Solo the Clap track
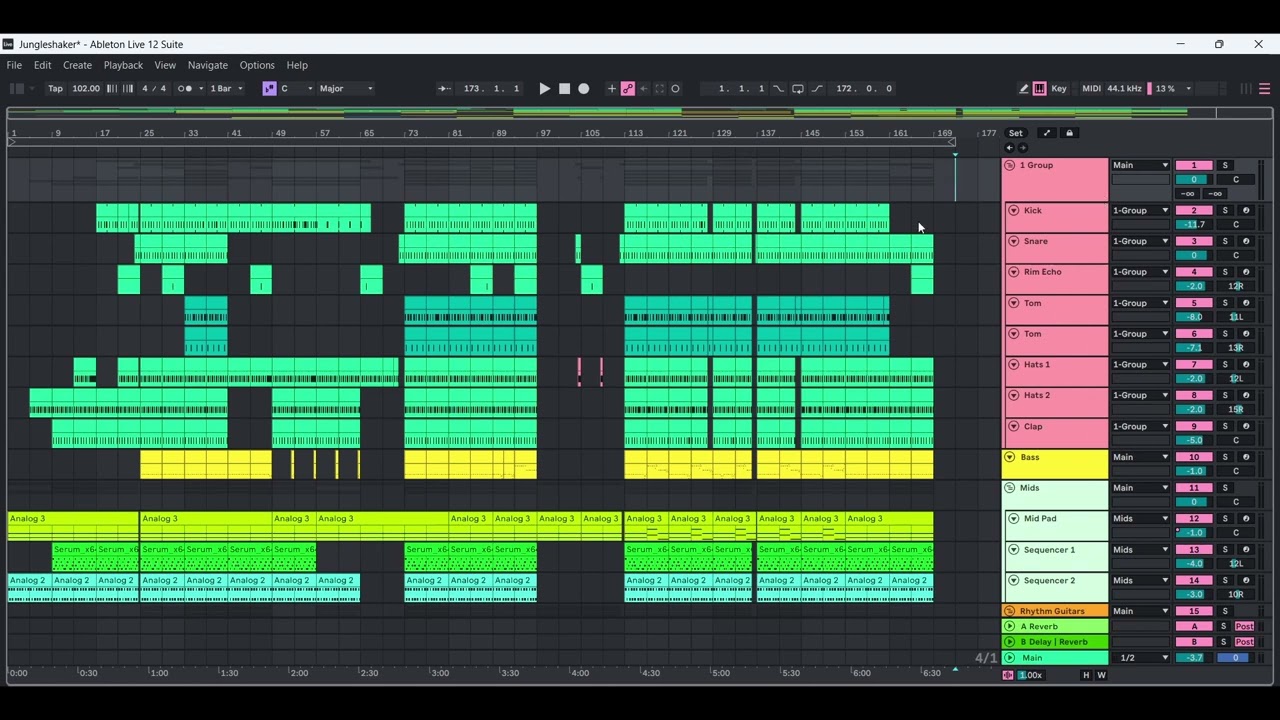This screenshot has height=720, width=1280. click(x=1225, y=426)
